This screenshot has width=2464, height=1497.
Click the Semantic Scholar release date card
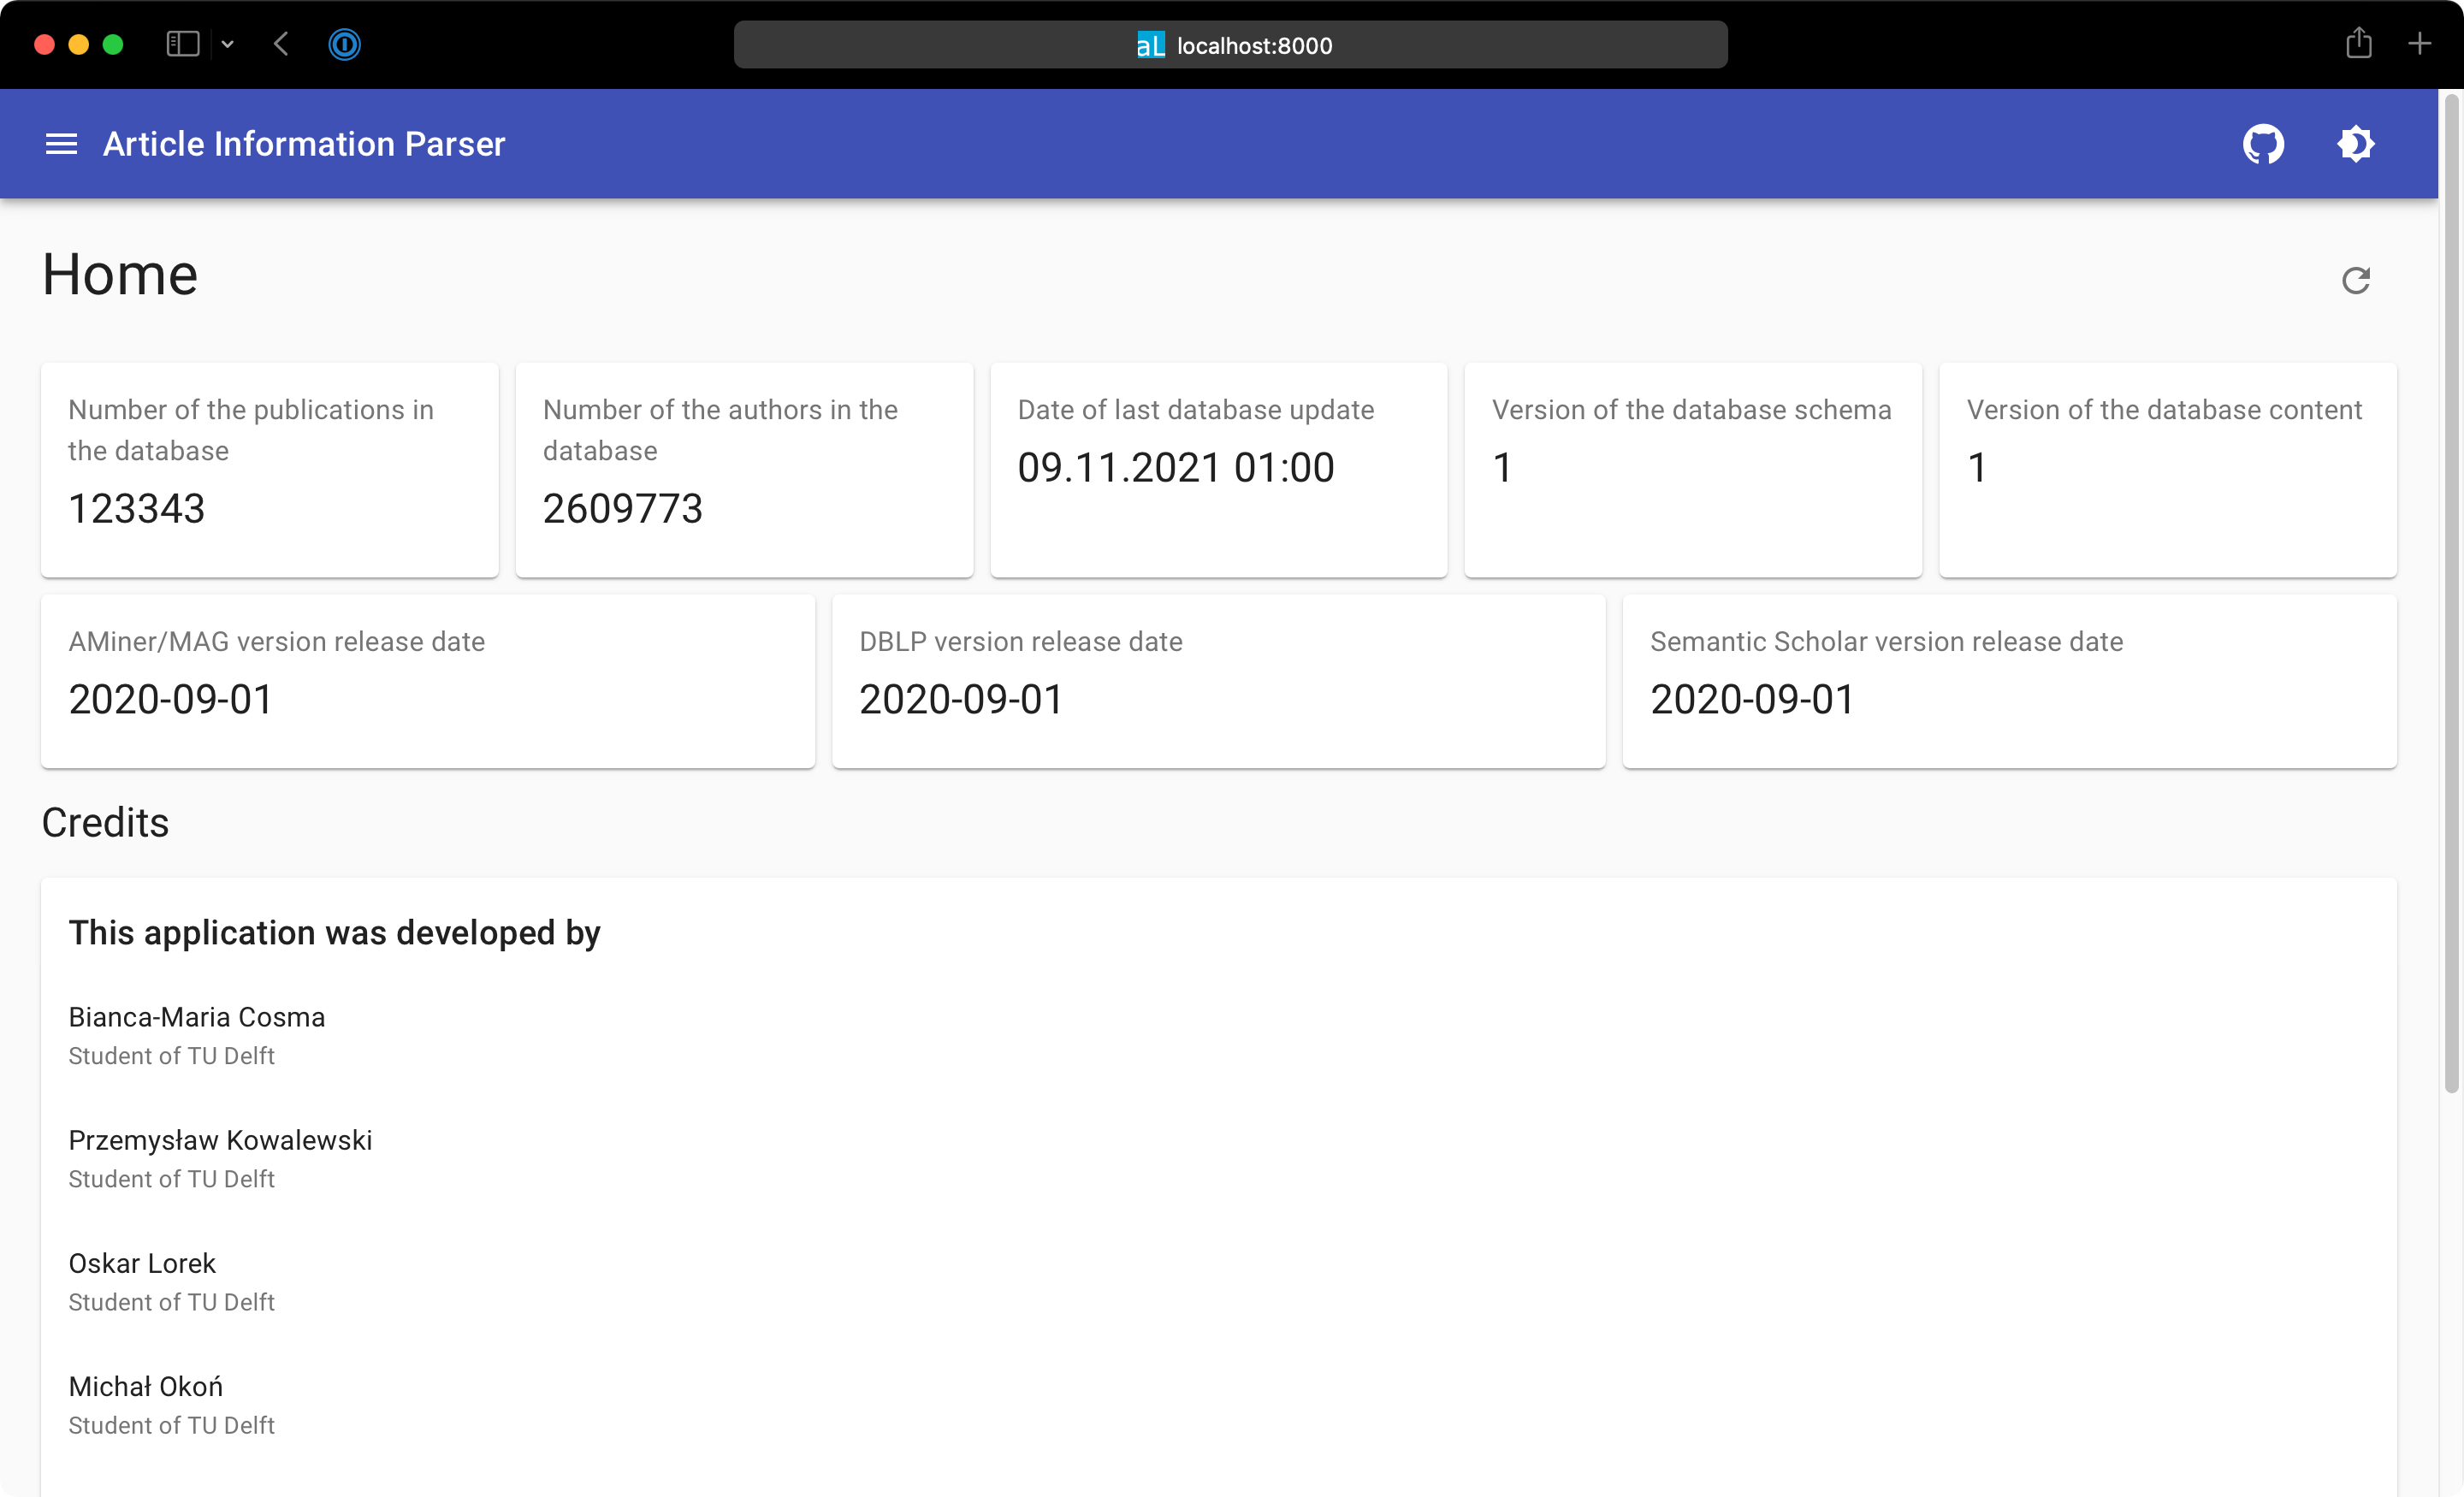pyautogui.click(x=2008, y=681)
